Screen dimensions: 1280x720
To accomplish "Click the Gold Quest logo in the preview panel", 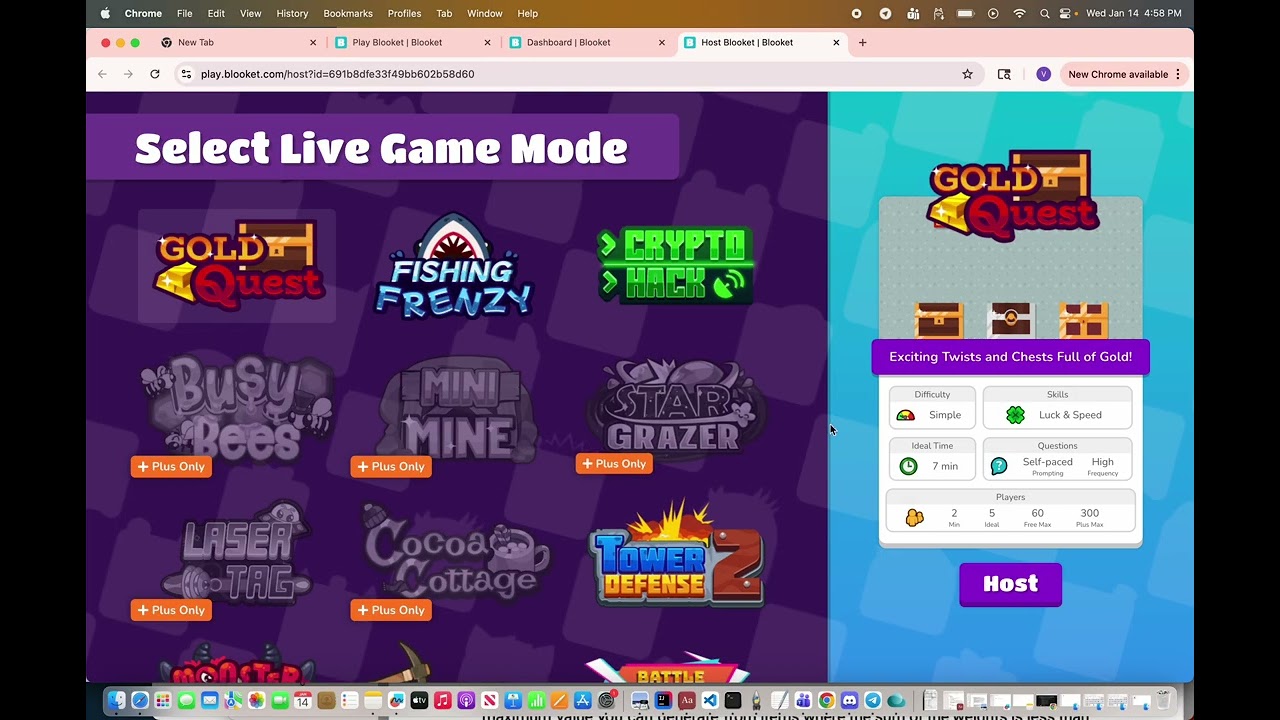I will click(x=1012, y=196).
